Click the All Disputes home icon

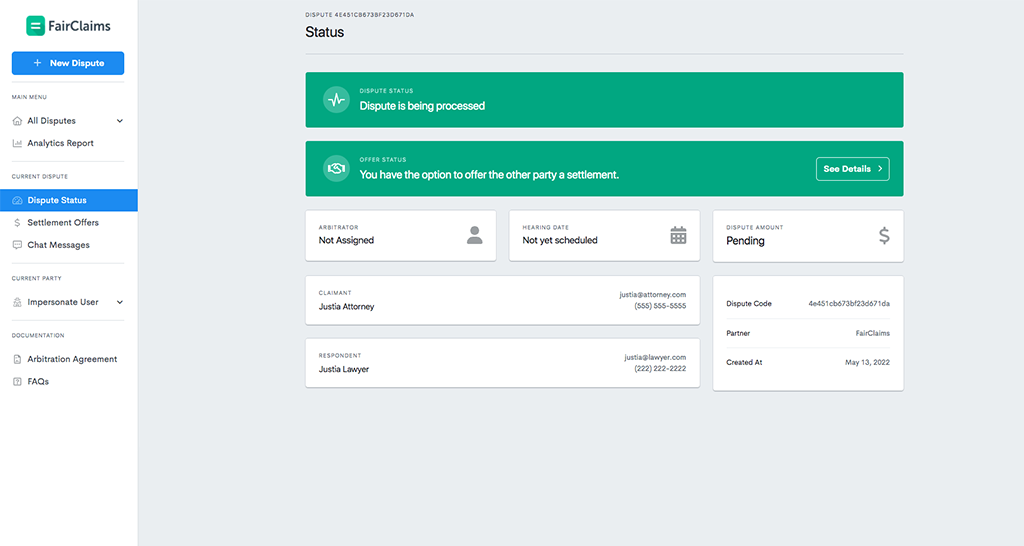(x=17, y=121)
